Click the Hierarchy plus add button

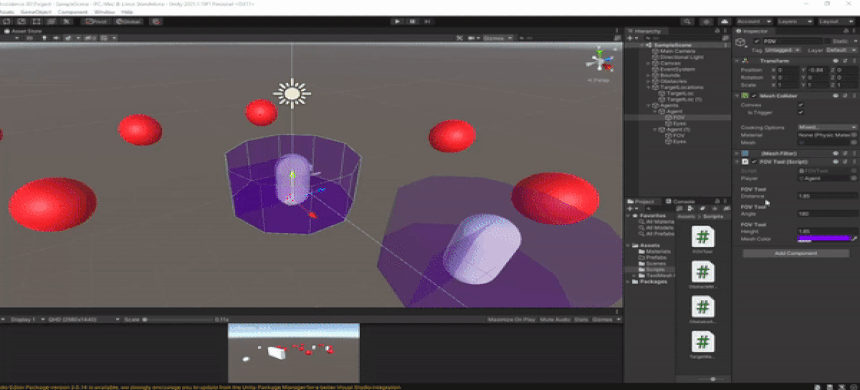click(x=630, y=38)
